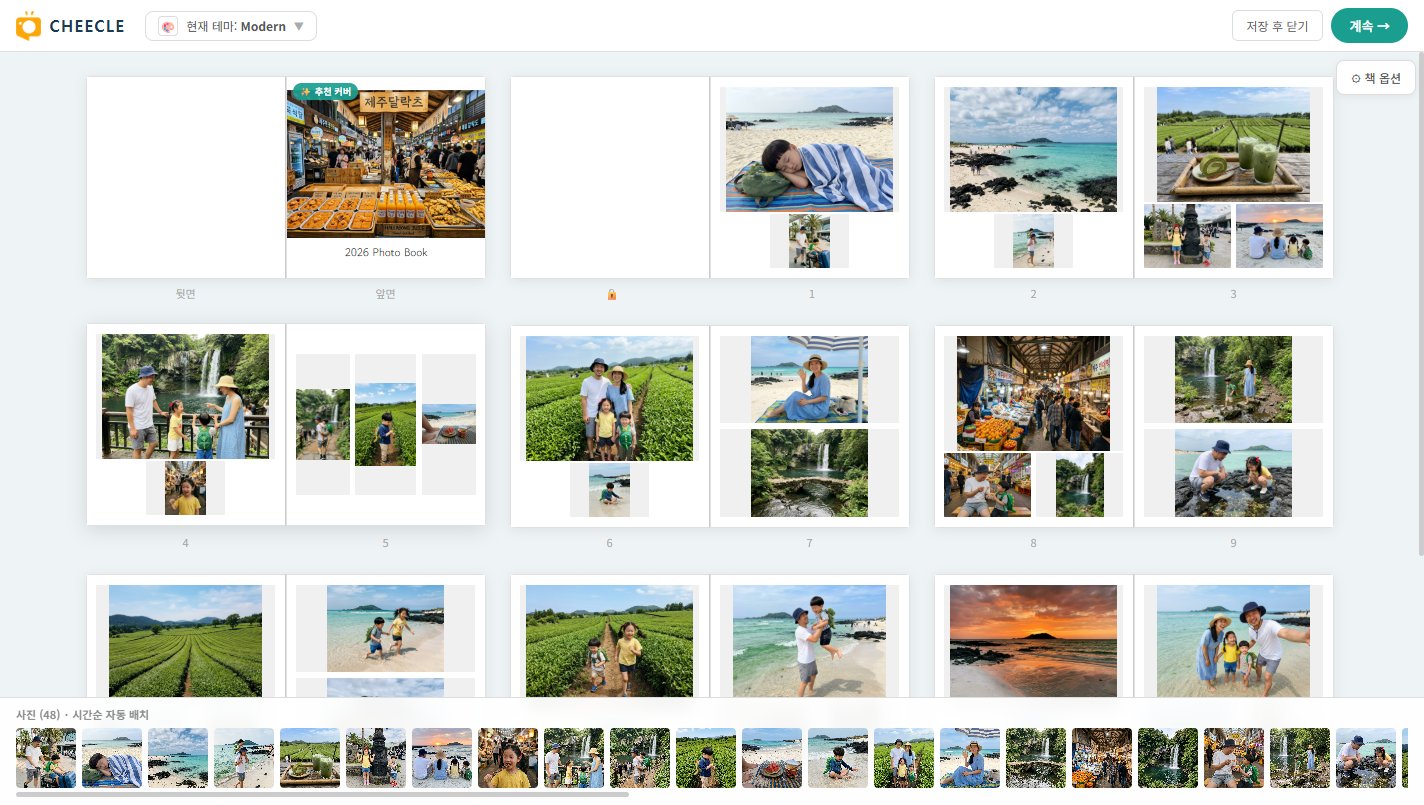Select the market front cover photo
Viewport: 1424px width, 805px height.
pos(386,164)
